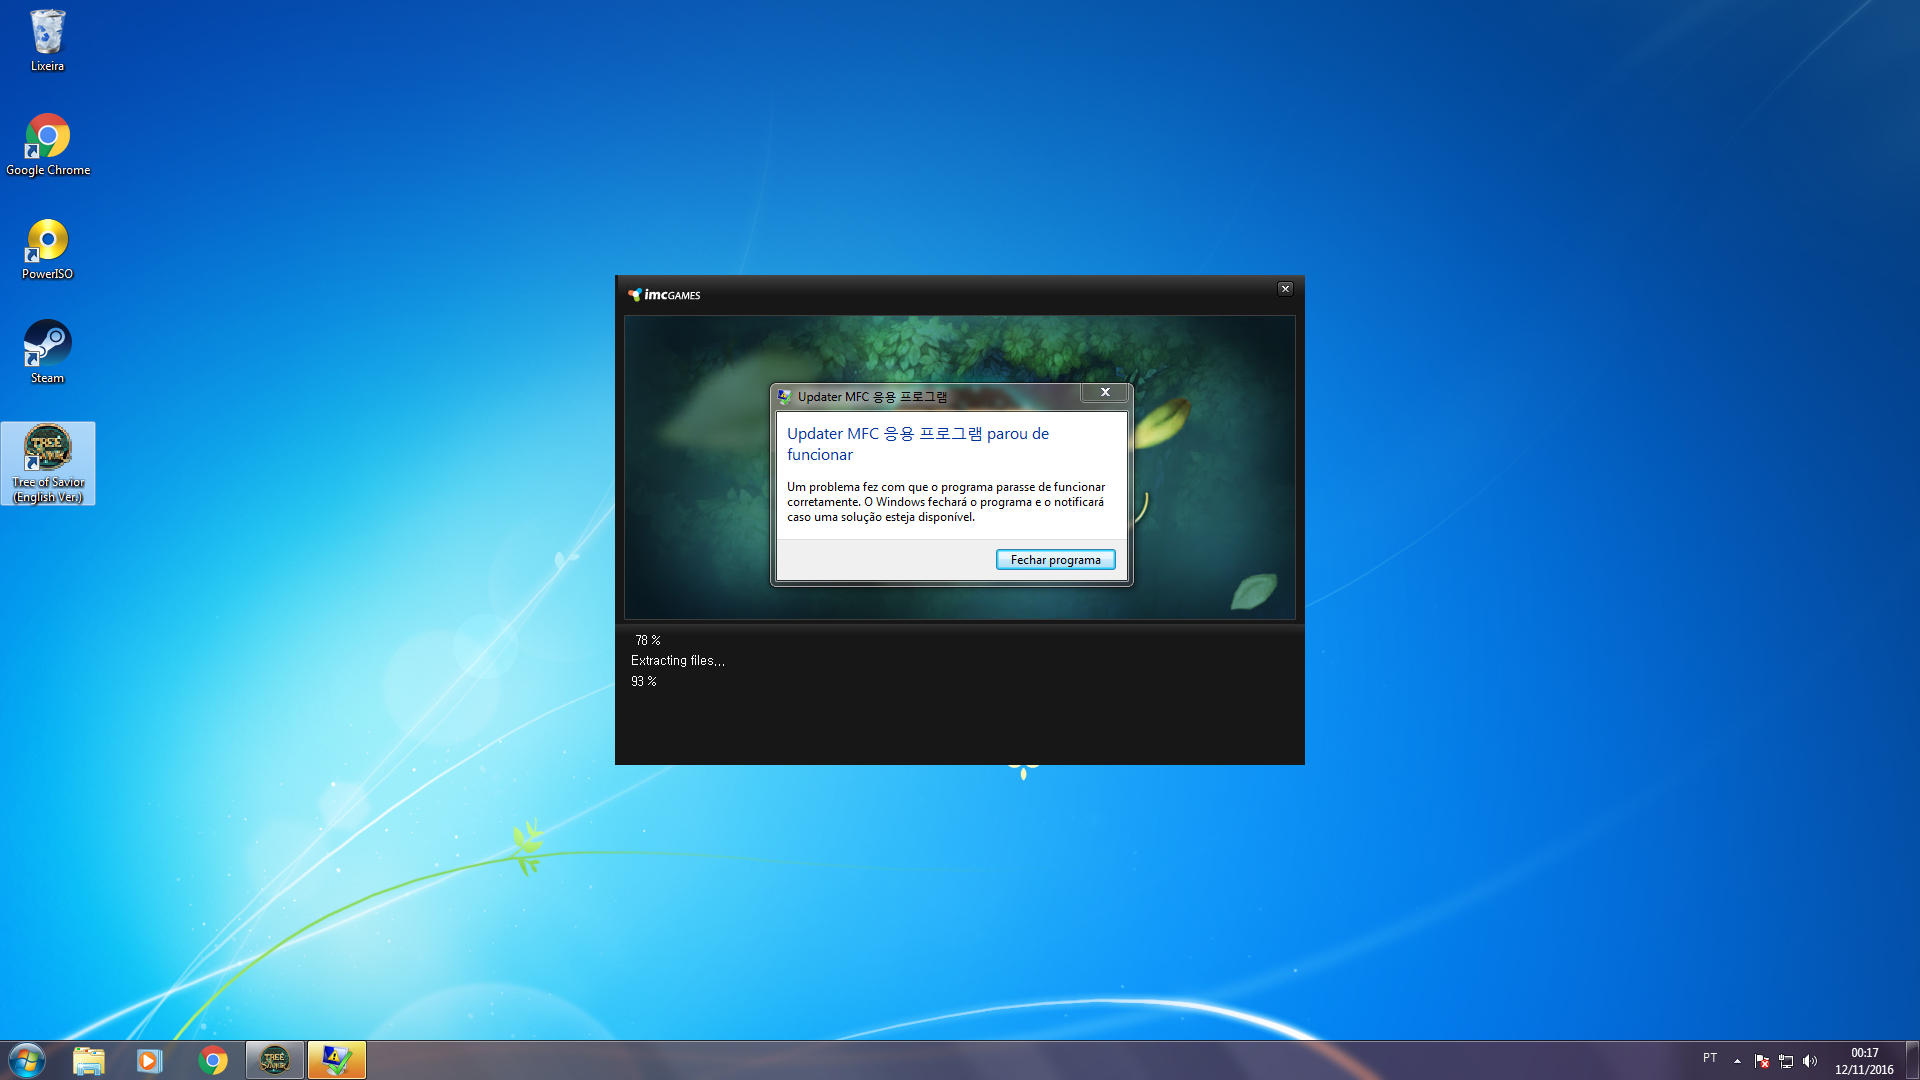Open Windows Explorer from the taskbar
1920x1080 pixels.
click(x=89, y=1060)
